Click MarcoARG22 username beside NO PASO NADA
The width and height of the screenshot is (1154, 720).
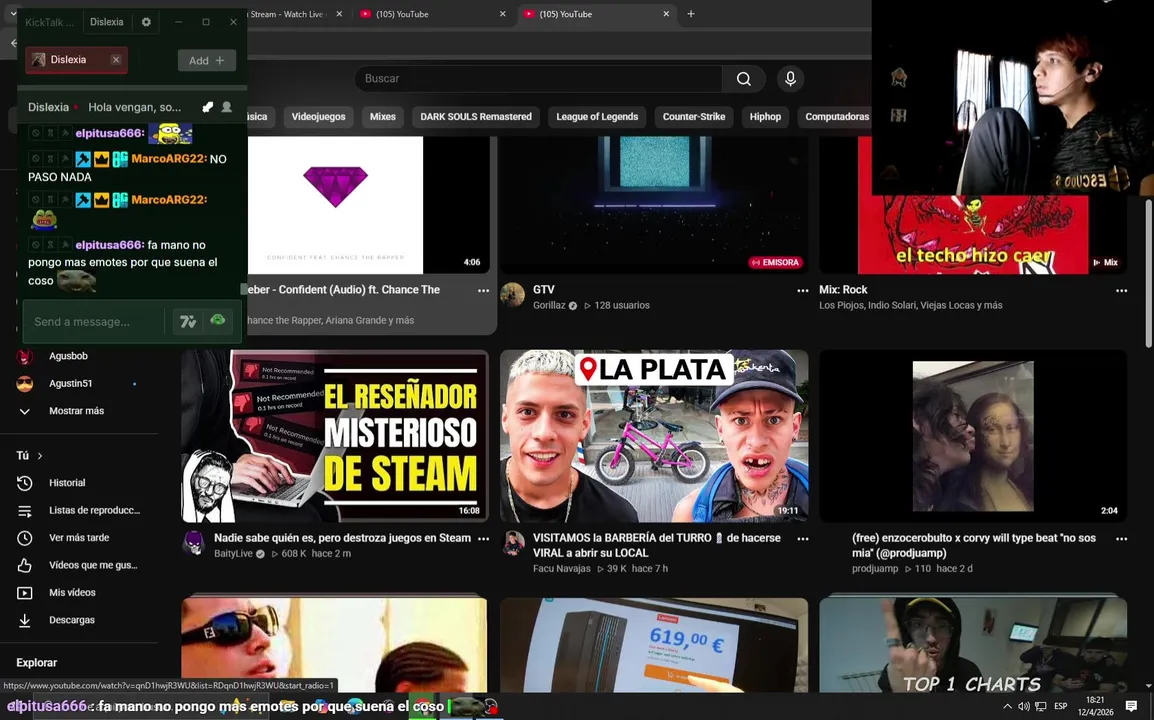(169, 159)
